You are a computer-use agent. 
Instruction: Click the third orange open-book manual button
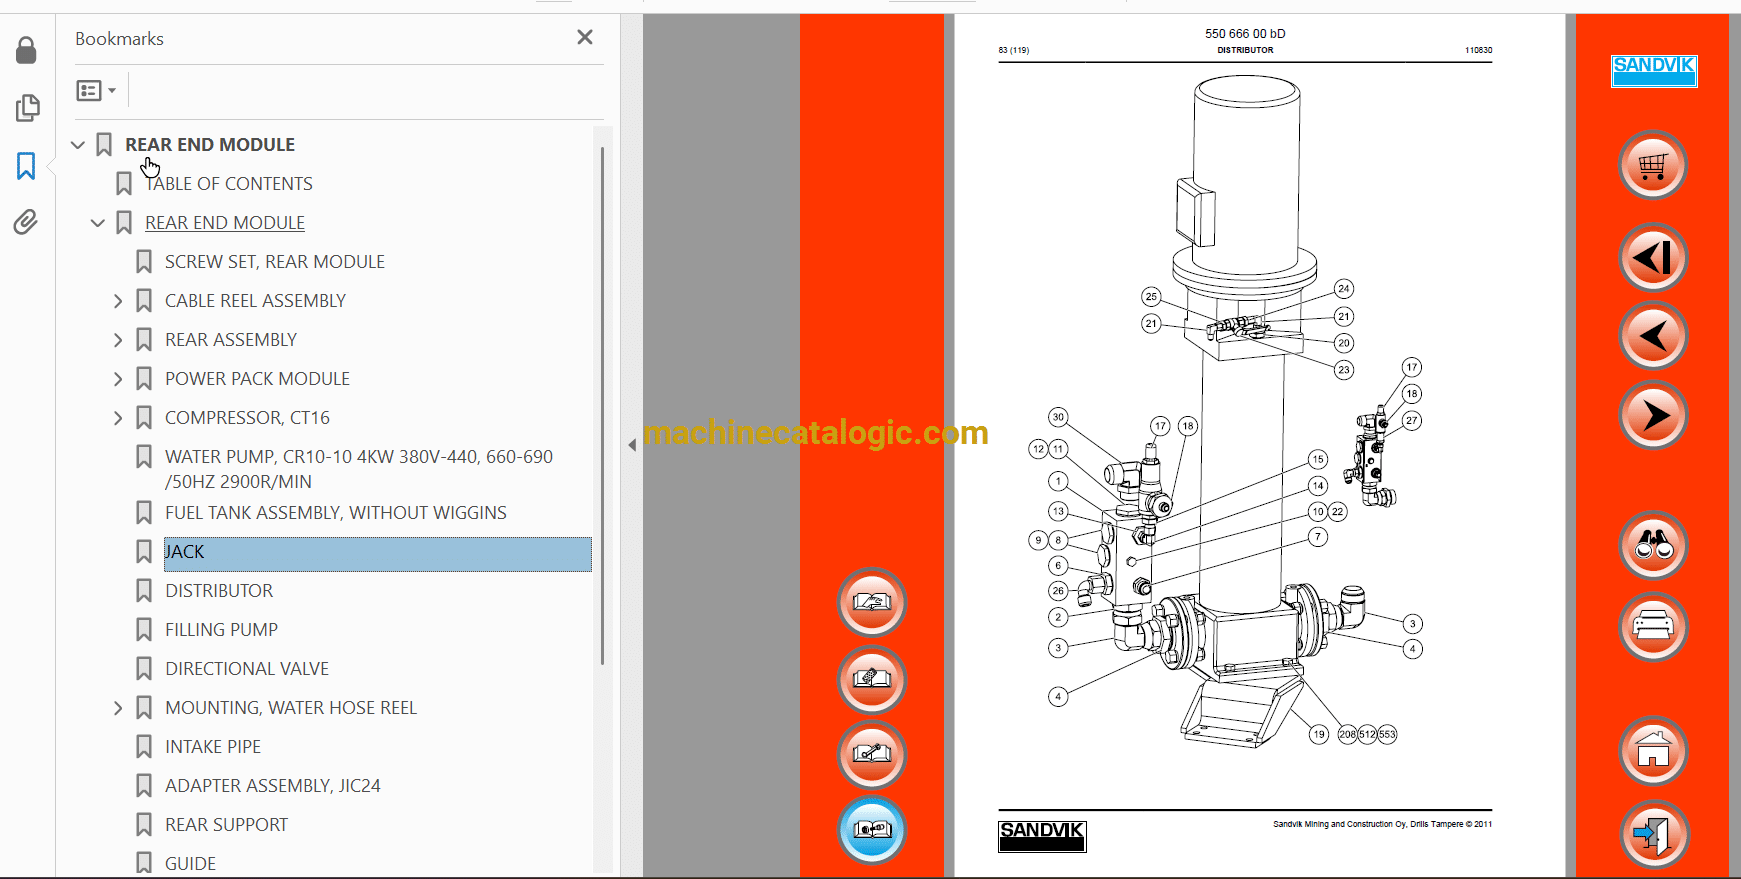872,754
